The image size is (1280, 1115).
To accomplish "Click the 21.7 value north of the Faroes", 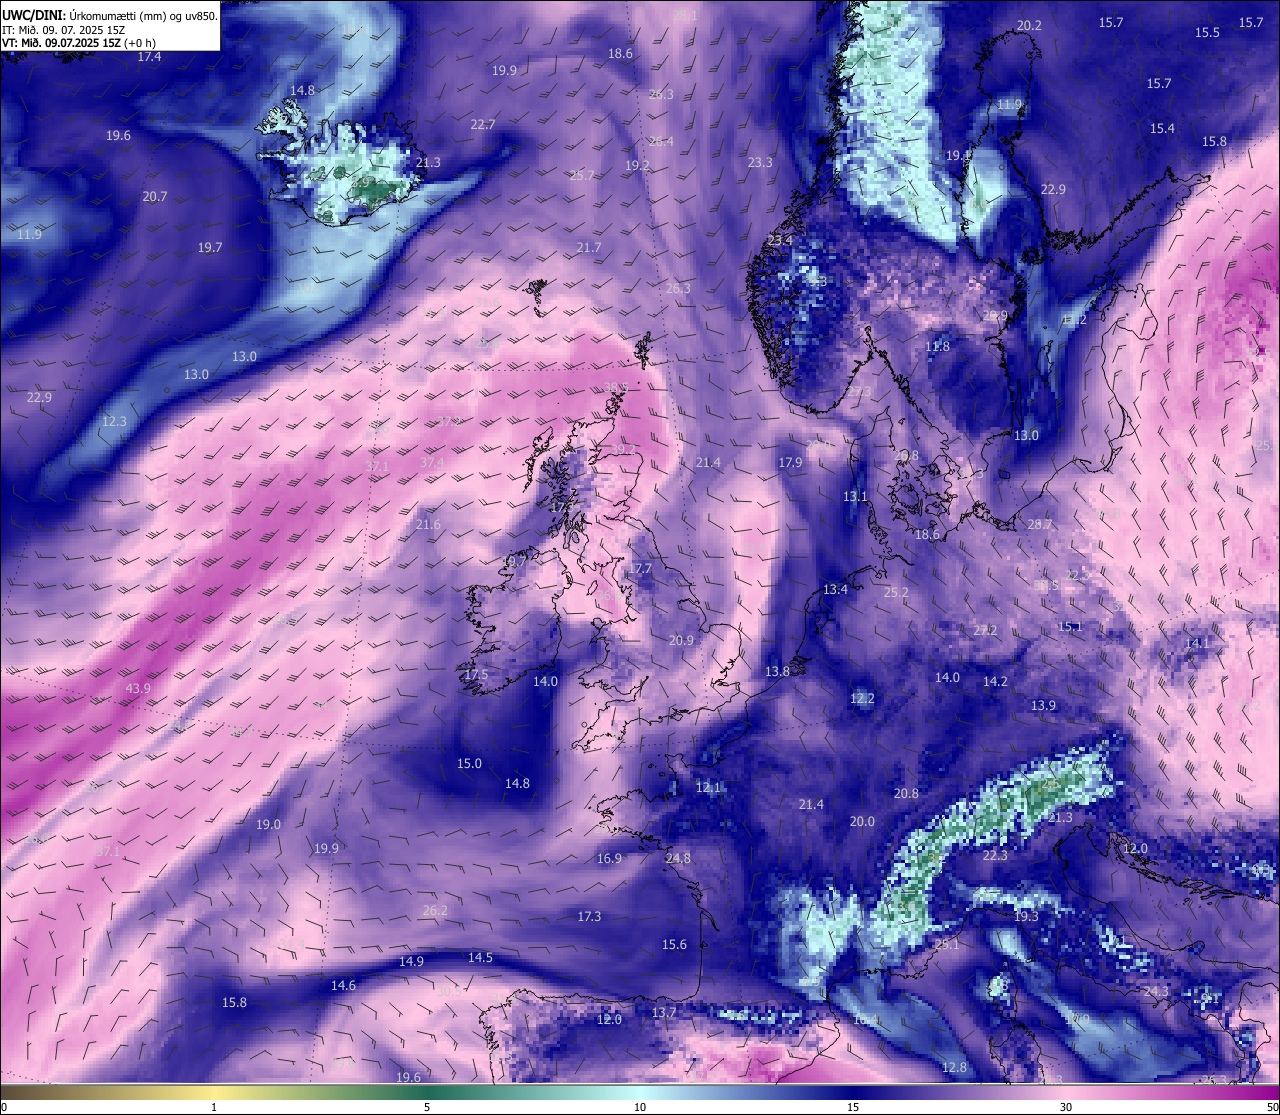I will point(589,248).
